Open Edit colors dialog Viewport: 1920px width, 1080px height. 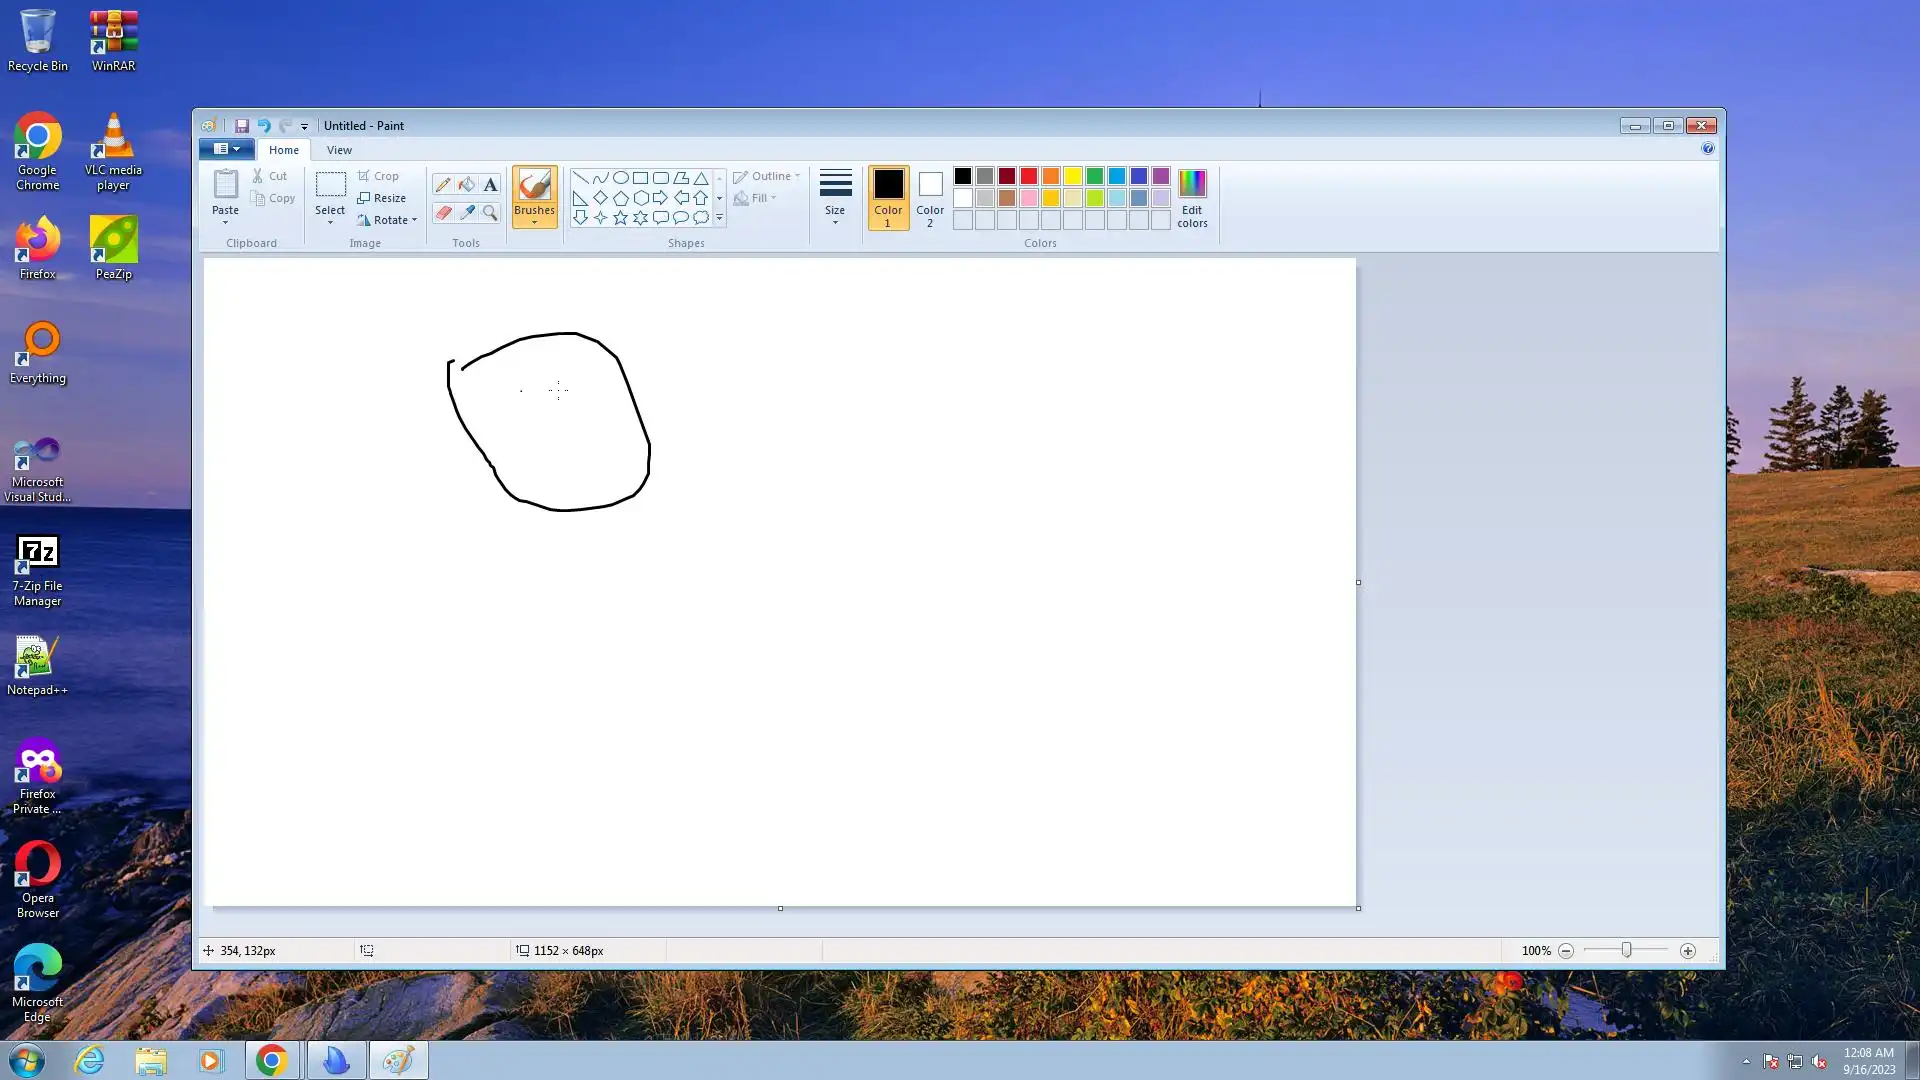click(x=1192, y=197)
